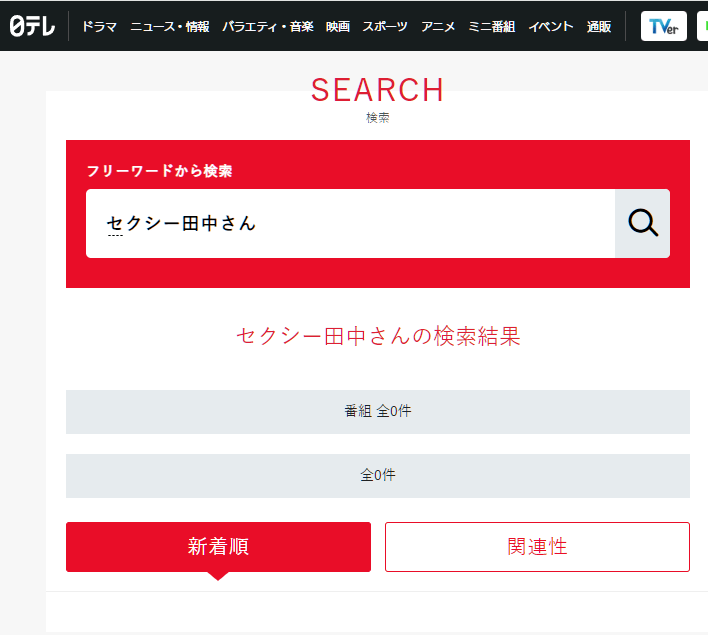Go to ニュース・情報 in navigation

click(169, 26)
